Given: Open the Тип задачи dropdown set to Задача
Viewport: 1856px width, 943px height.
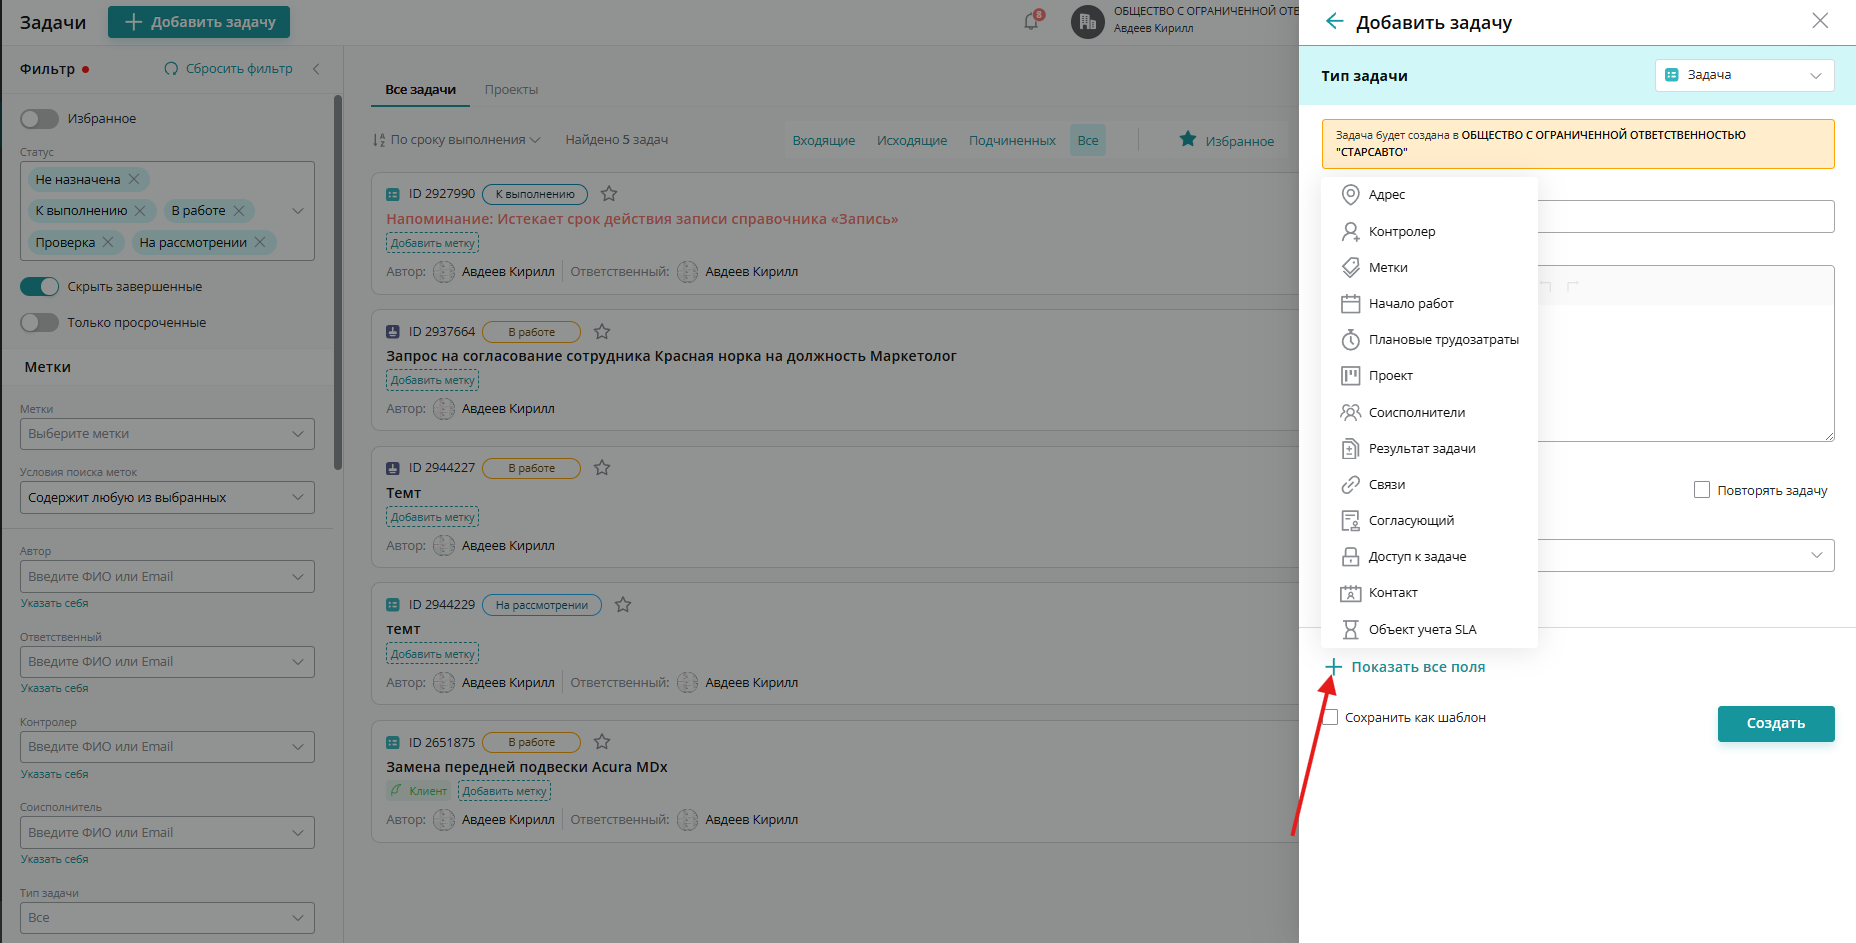Looking at the screenshot, I should (x=1744, y=75).
